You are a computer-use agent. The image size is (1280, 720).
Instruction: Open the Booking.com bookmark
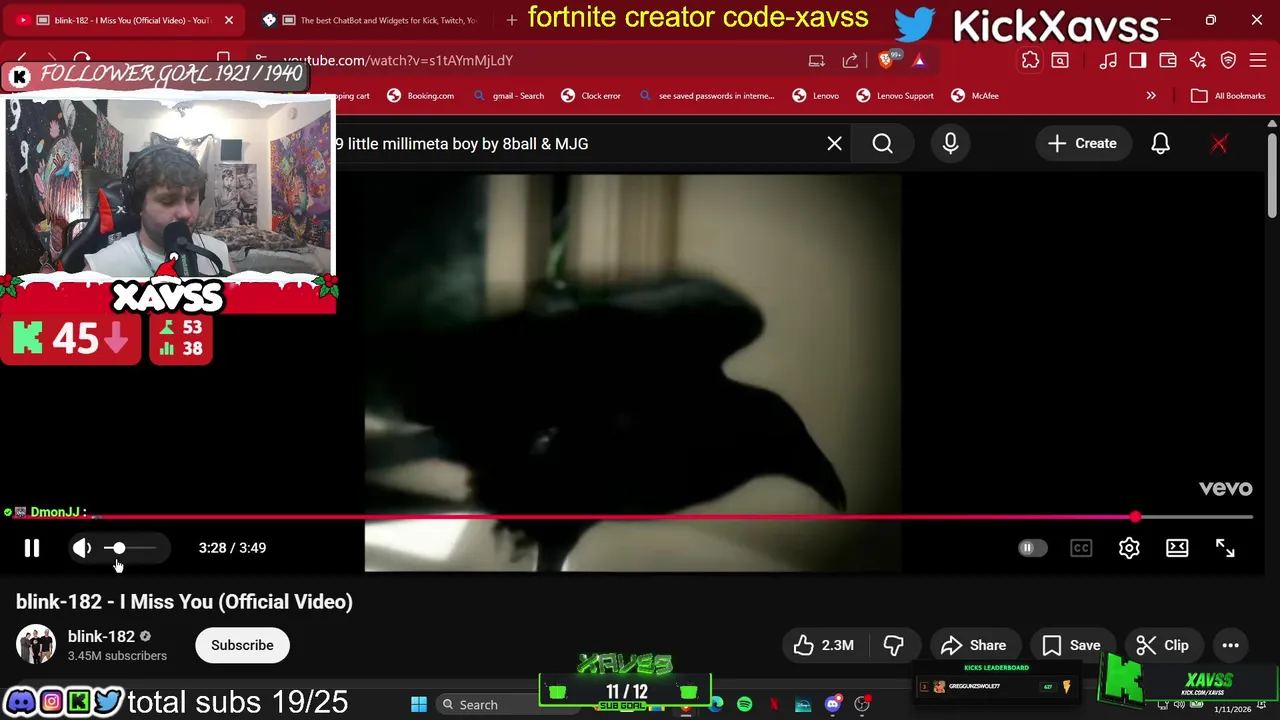421,96
